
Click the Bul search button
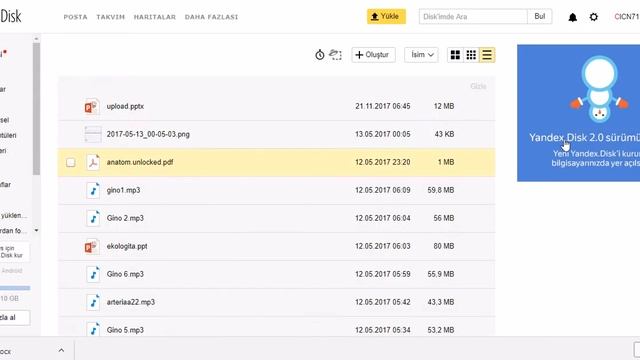[540, 16]
